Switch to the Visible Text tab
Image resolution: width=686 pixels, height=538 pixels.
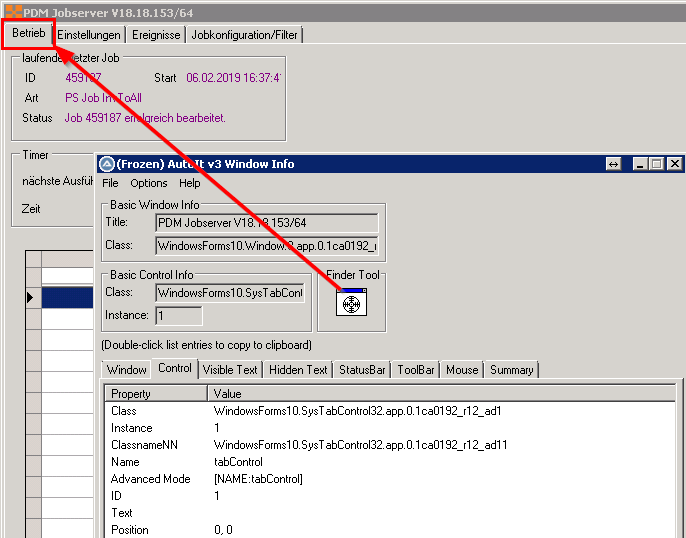coord(230,370)
